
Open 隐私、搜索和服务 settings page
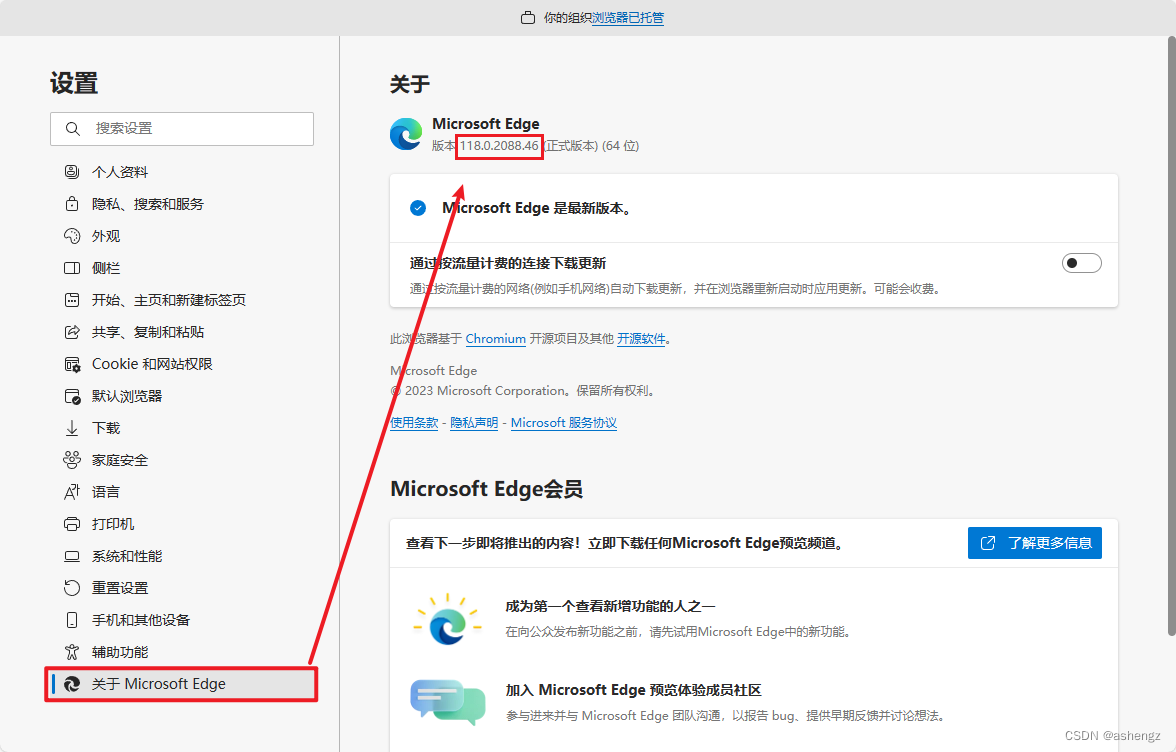pos(148,204)
